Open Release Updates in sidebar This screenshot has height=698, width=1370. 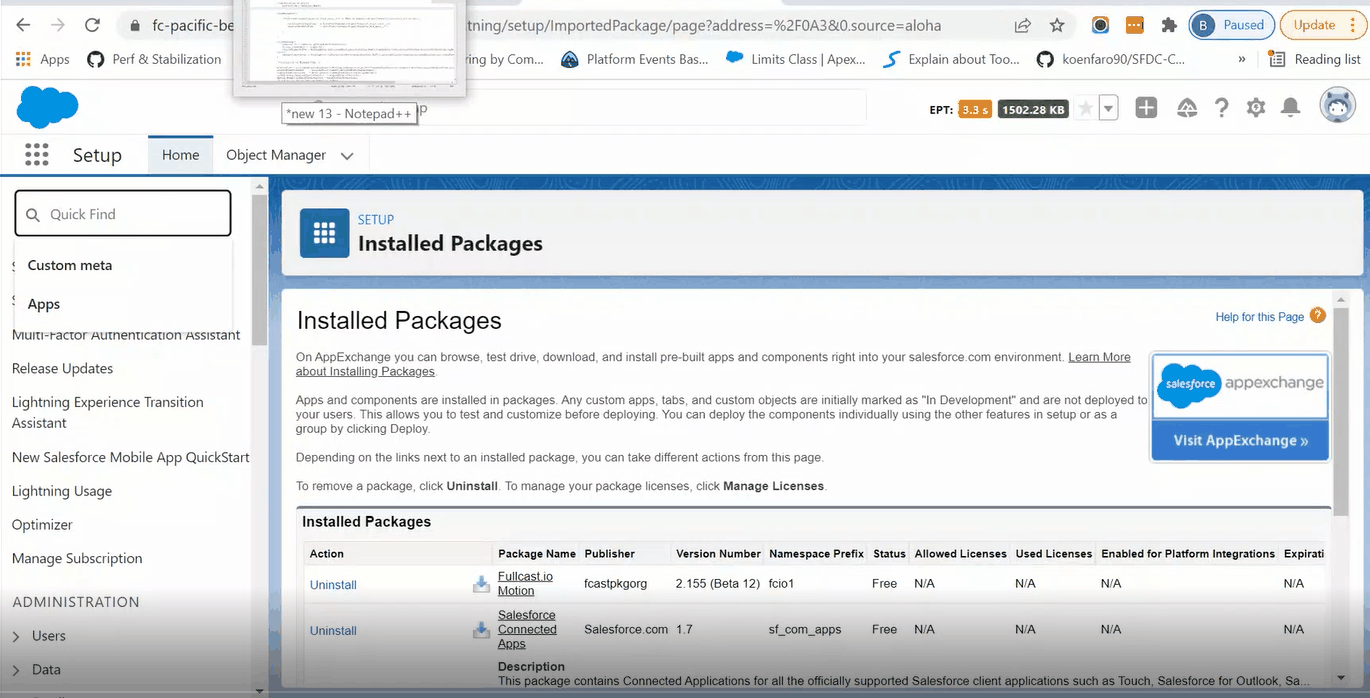62,368
